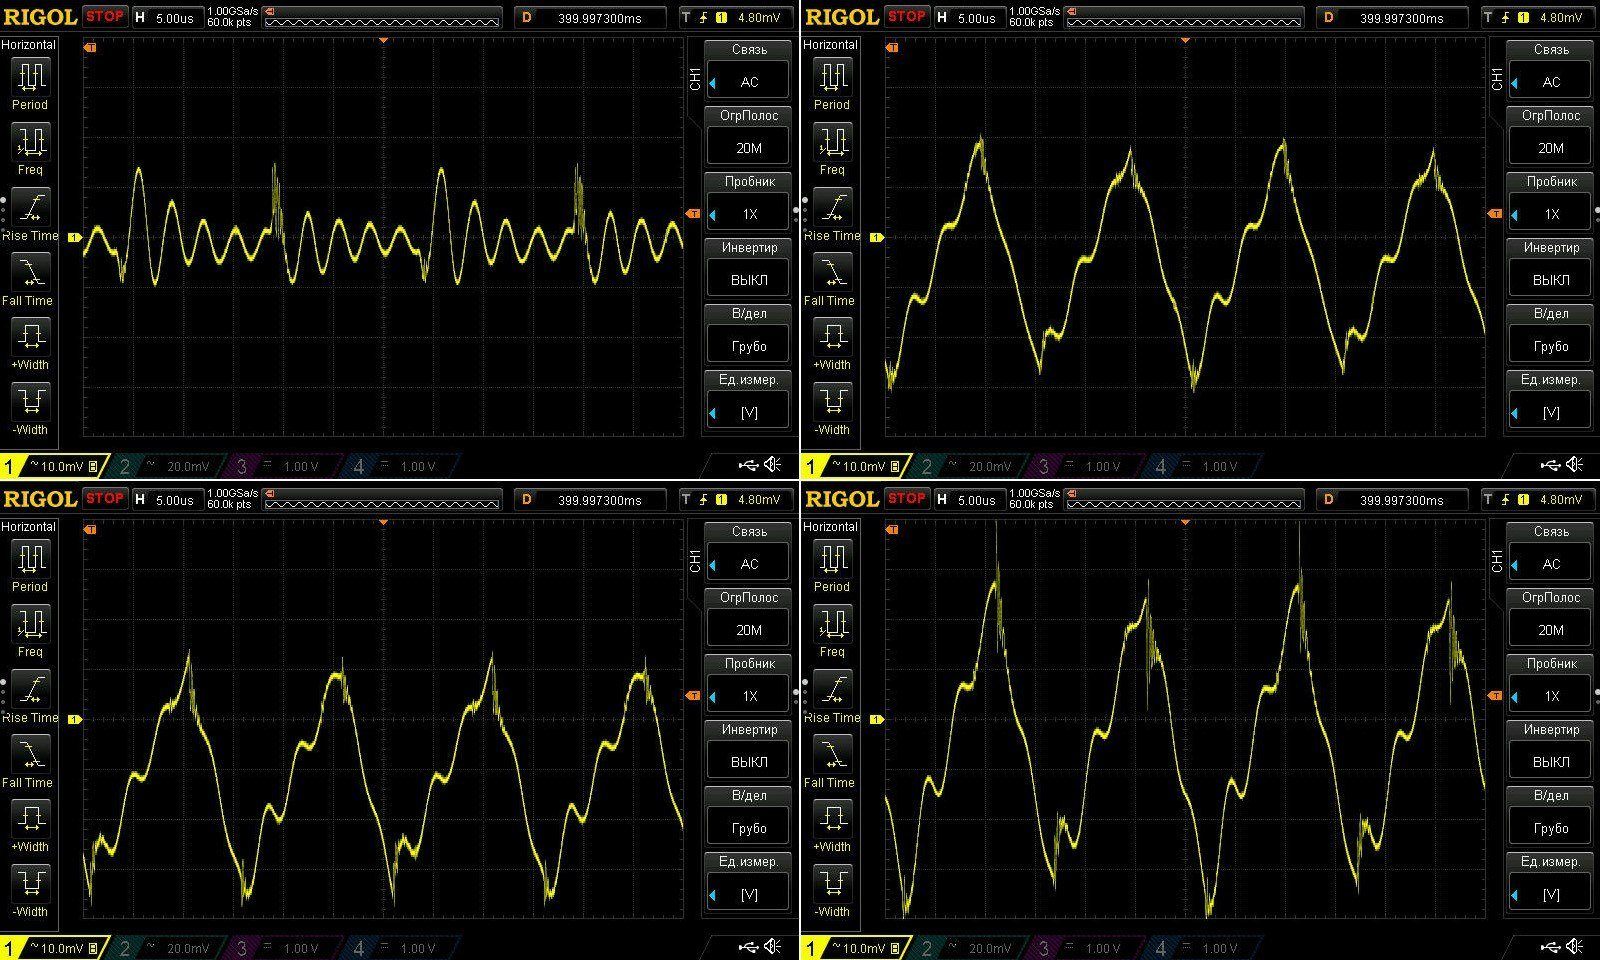Open the Связь AC coupling selector in top-left scope
This screenshot has height=960, width=1600.
(749, 82)
